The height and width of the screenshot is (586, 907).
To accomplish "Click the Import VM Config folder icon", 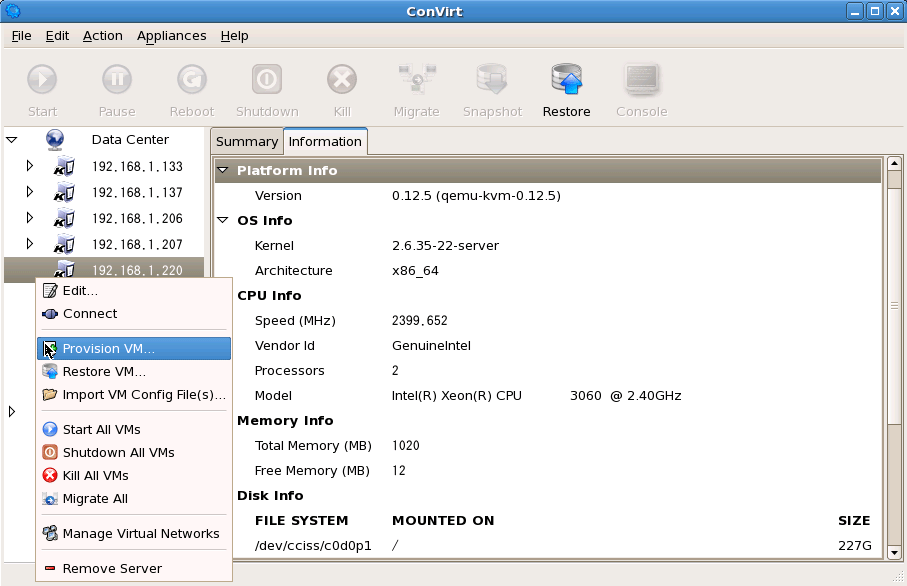I will [50, 395].
